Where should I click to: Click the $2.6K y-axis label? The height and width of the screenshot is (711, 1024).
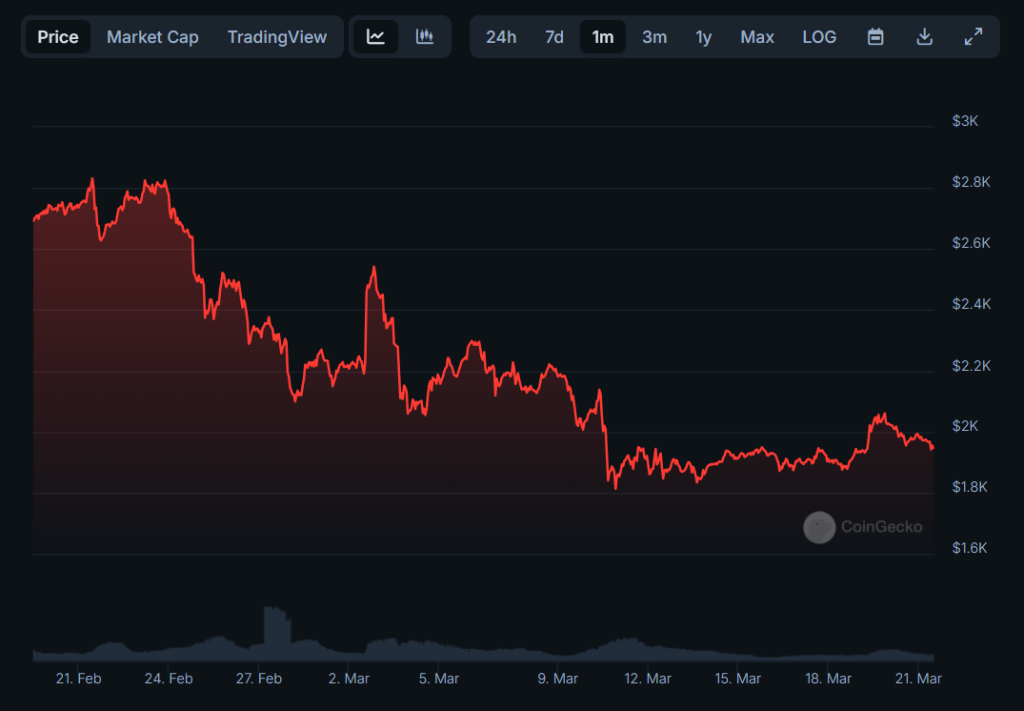[971, 243]
